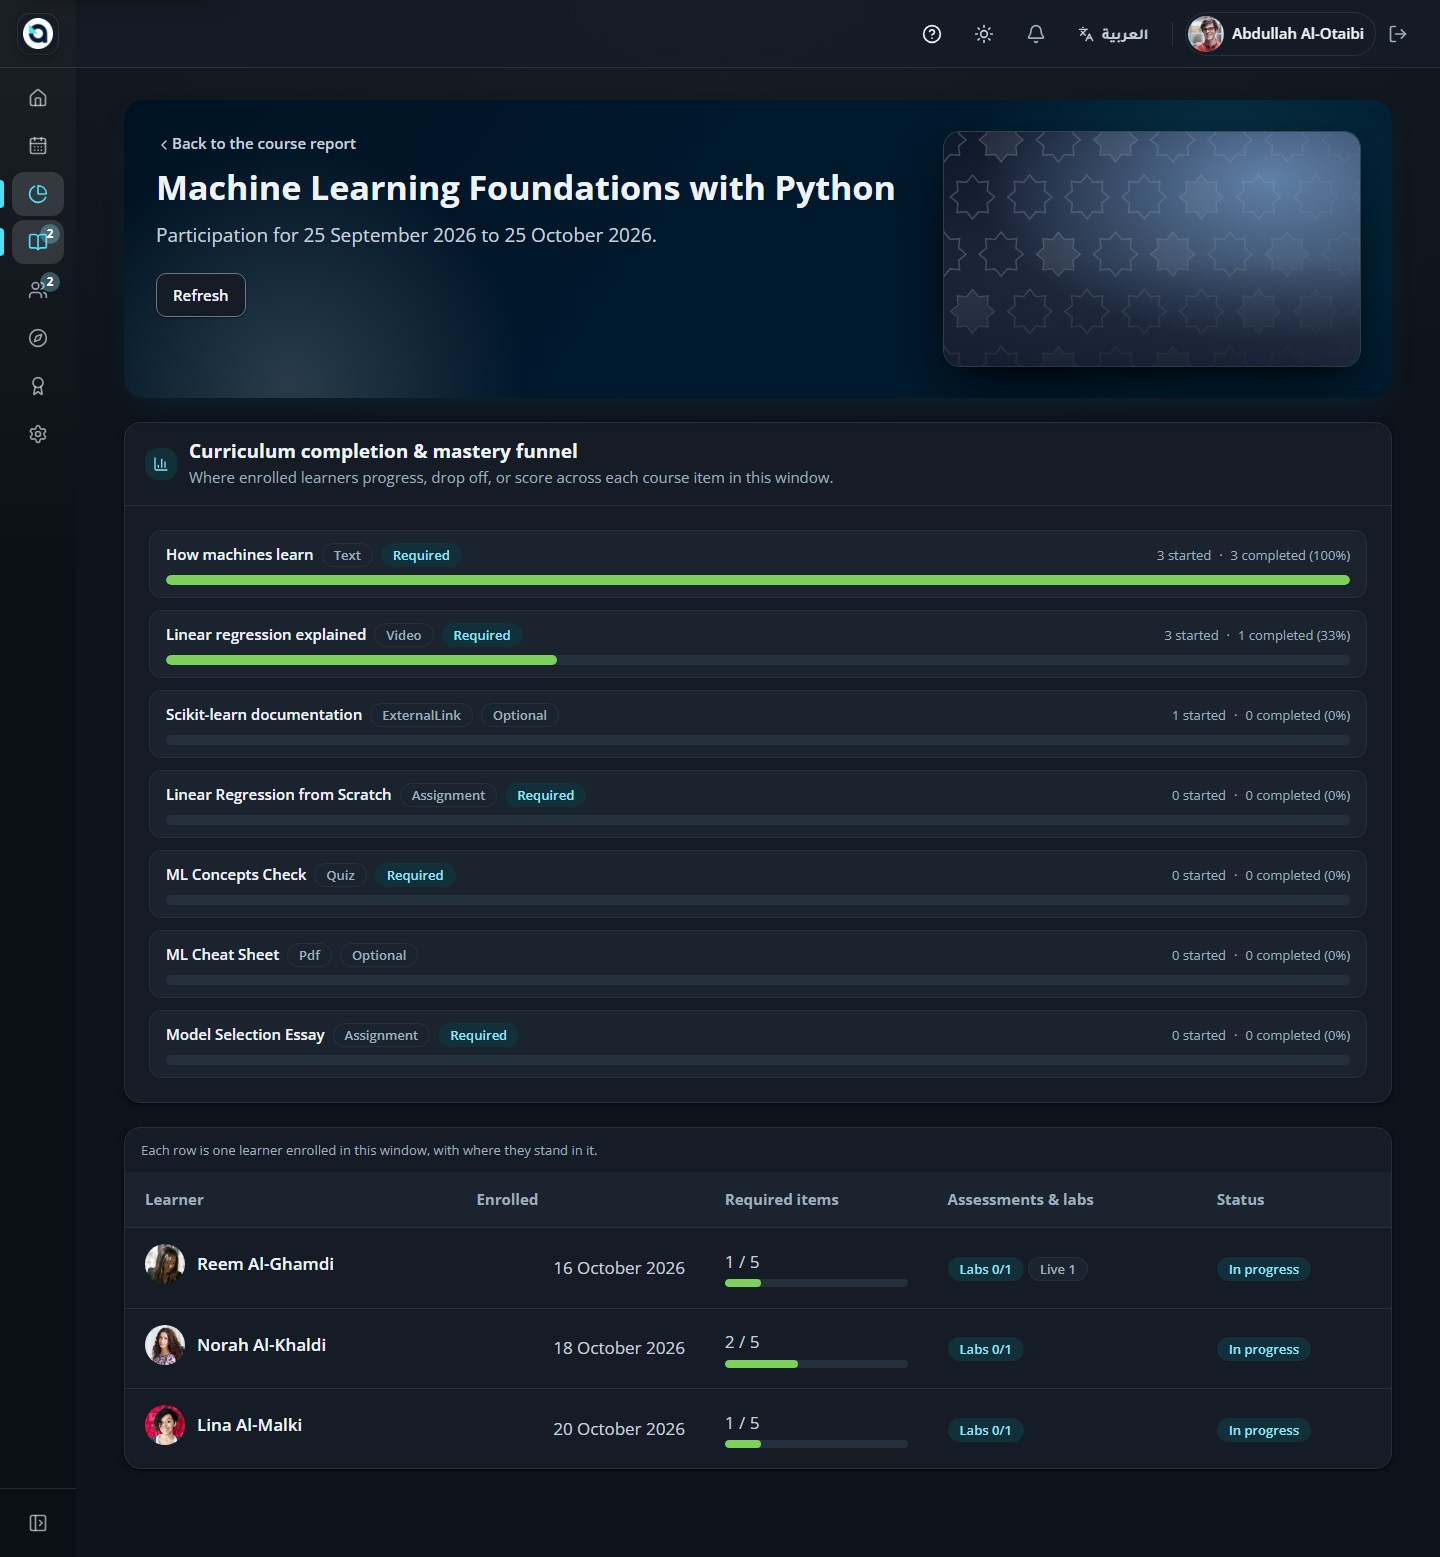The height and width of the screenshot is (1557, 1440).
Task: Click the Linear regression explained progress bar
Action: (758, 660)
